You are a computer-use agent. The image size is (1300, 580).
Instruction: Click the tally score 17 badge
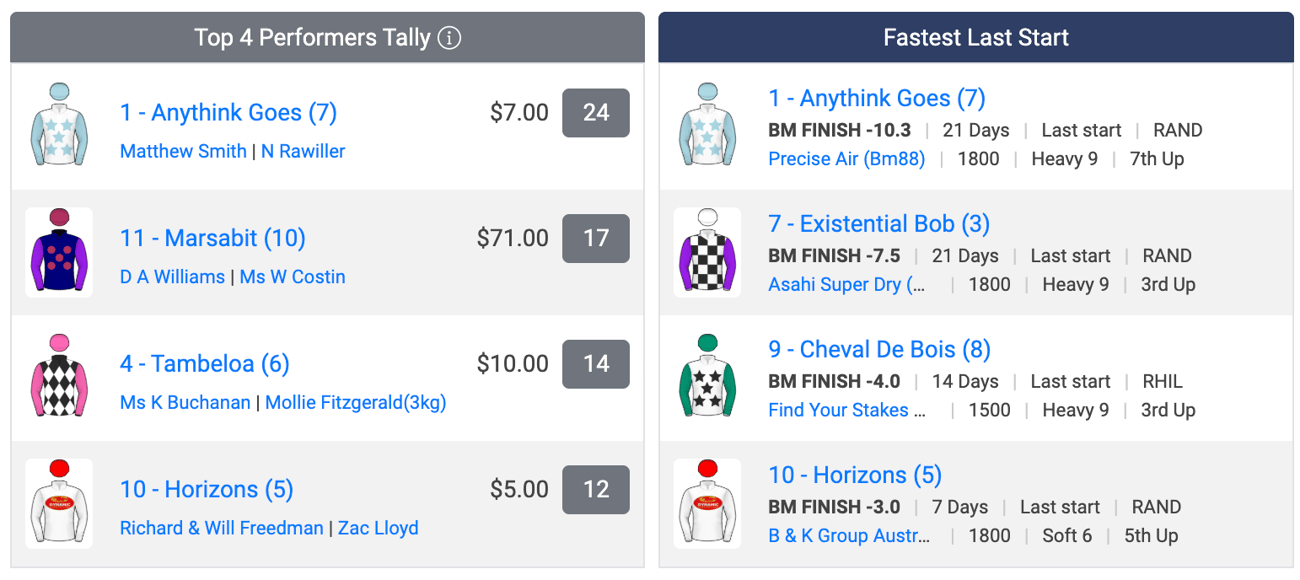point(596,238)
